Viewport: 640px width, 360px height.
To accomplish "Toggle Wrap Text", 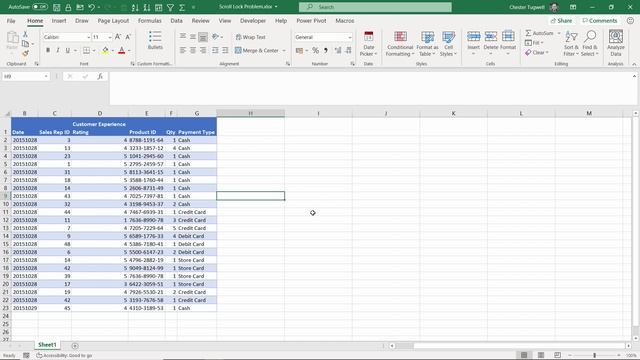I will coord(251,37).
